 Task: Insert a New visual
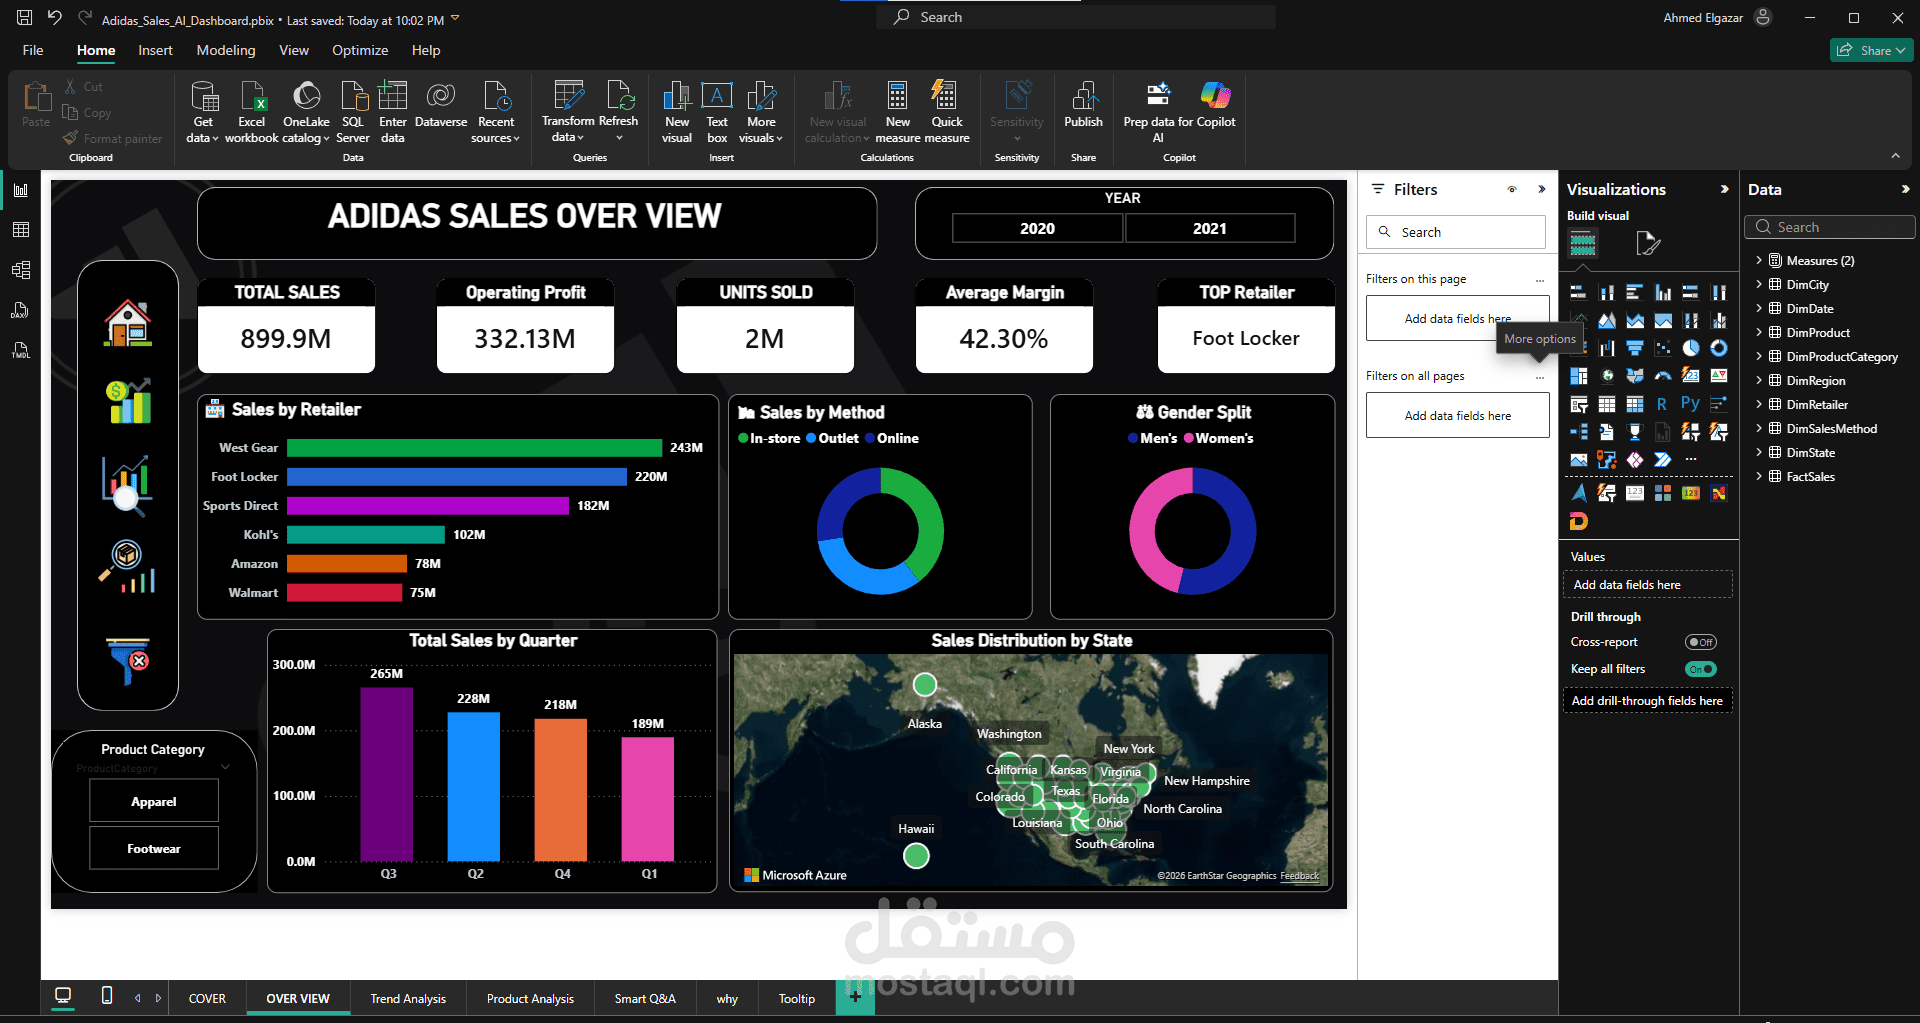677,112
